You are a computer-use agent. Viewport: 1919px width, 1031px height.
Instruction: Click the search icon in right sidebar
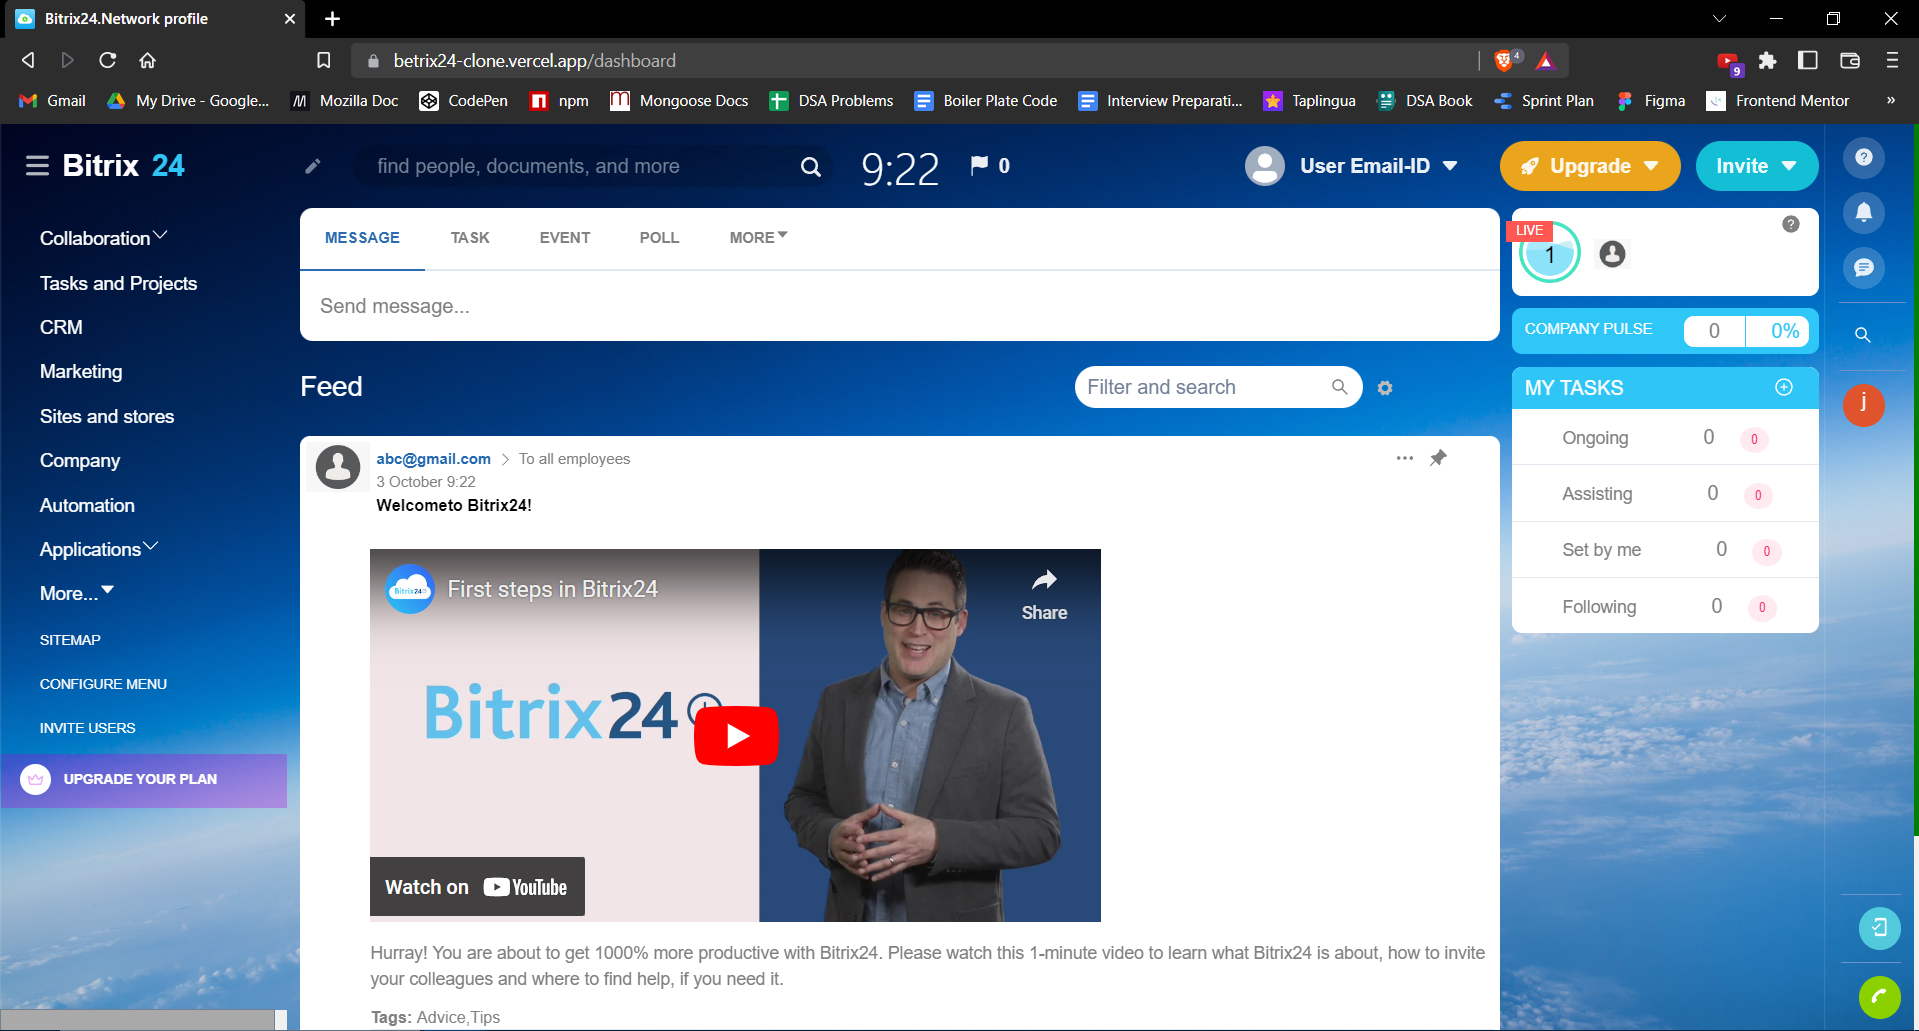(x=1863, y=335)
